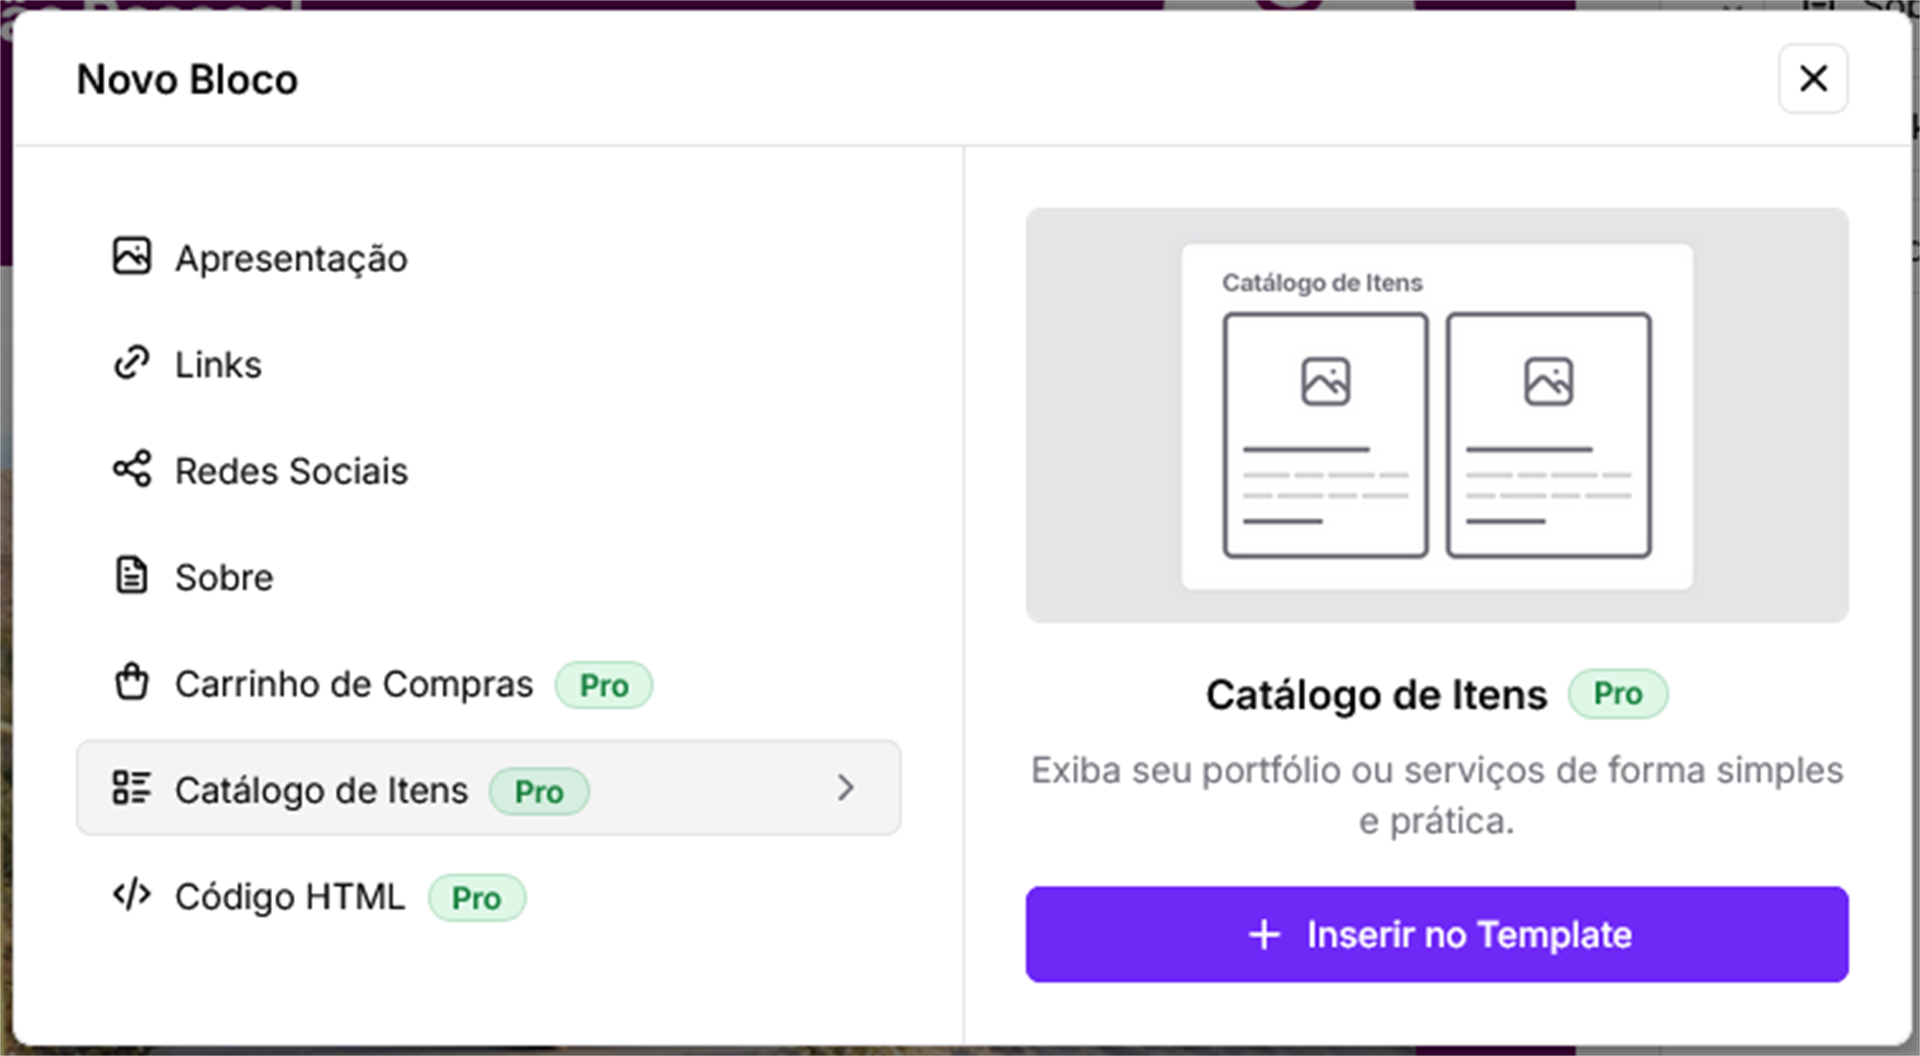Click Pro badge beside Código HTML
This screenshot has height=1056, width=1920.
(x=477, y=898)
